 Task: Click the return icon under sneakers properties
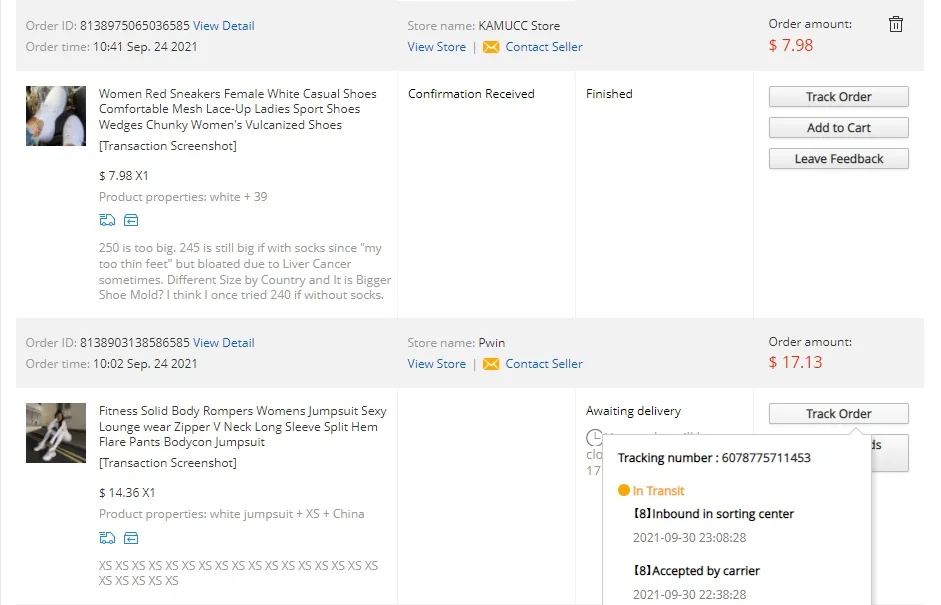131,220
